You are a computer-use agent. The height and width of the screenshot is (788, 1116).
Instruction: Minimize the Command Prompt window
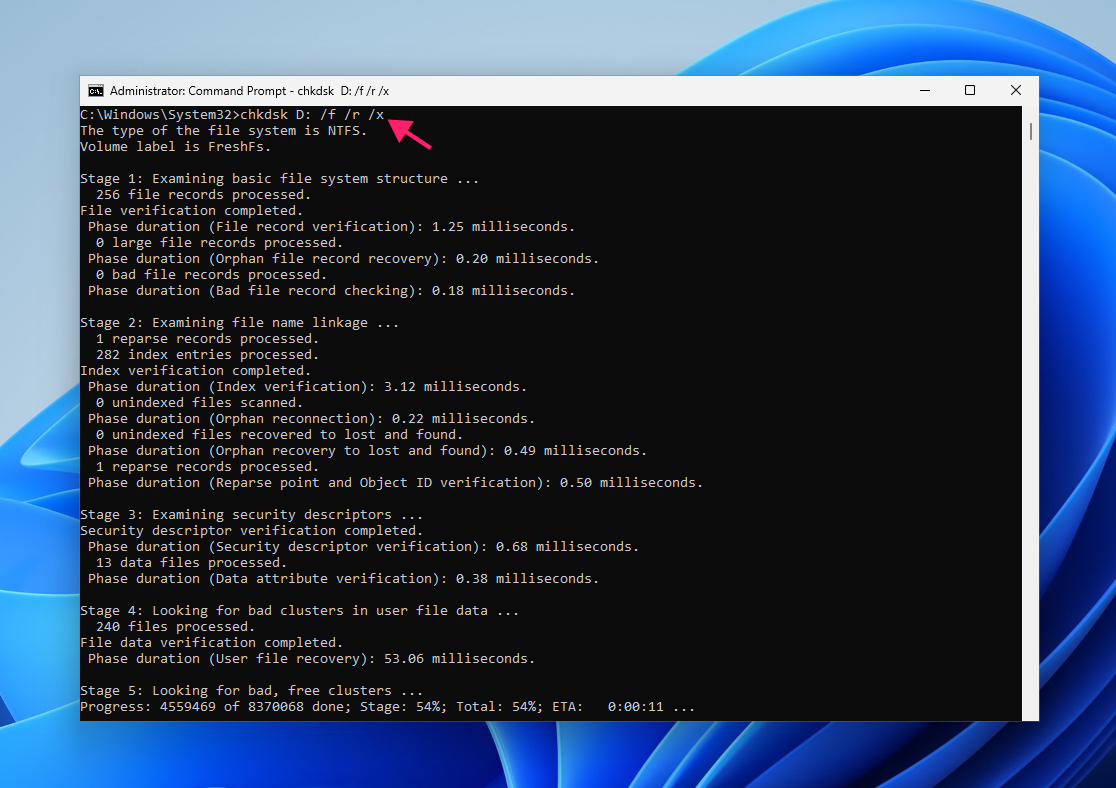click(x=925, y=90)
